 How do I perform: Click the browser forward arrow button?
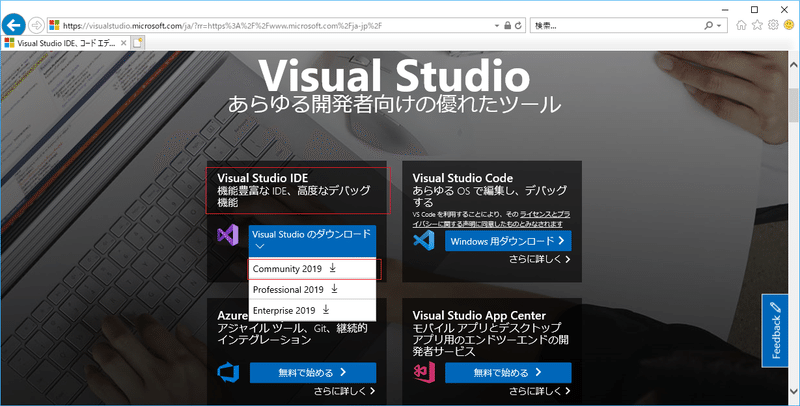pos(36,25)
